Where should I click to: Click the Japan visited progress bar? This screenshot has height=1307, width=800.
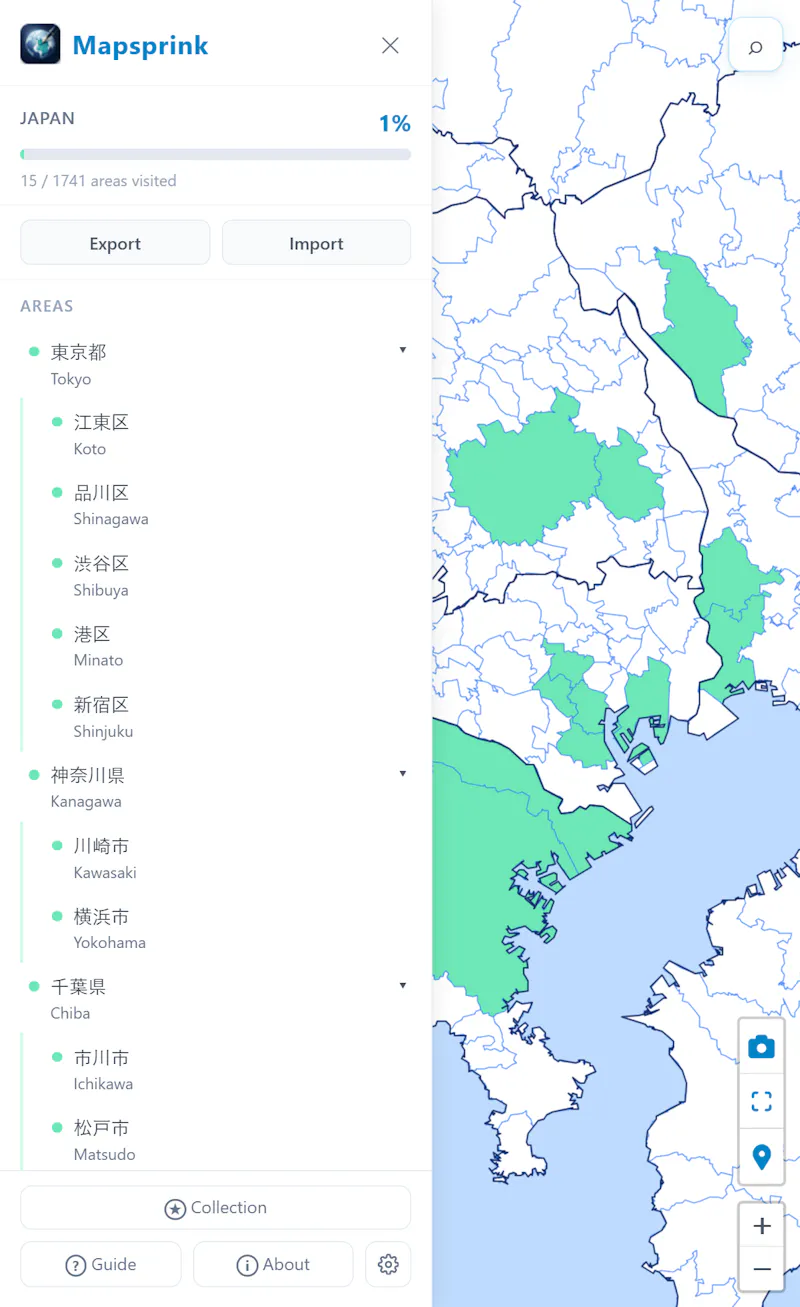coord(215,155)
